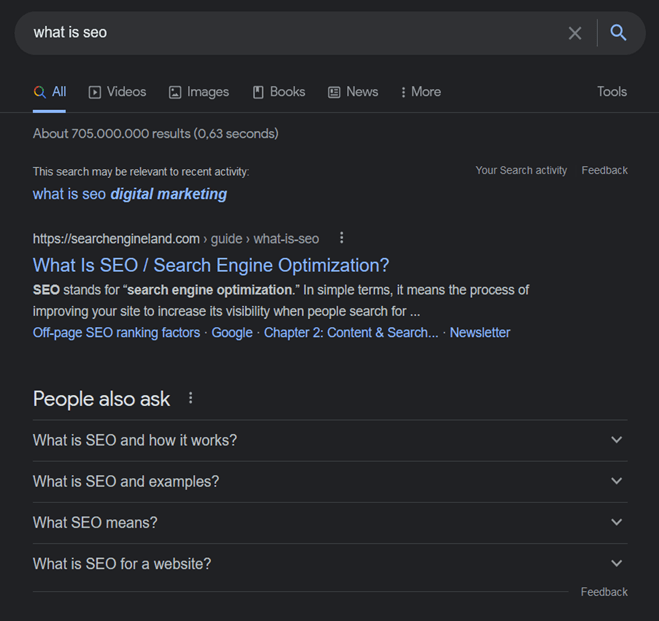
Task: Open 'Chapter 2: Content & Search...' sitelink
Action: coord(351,332)
